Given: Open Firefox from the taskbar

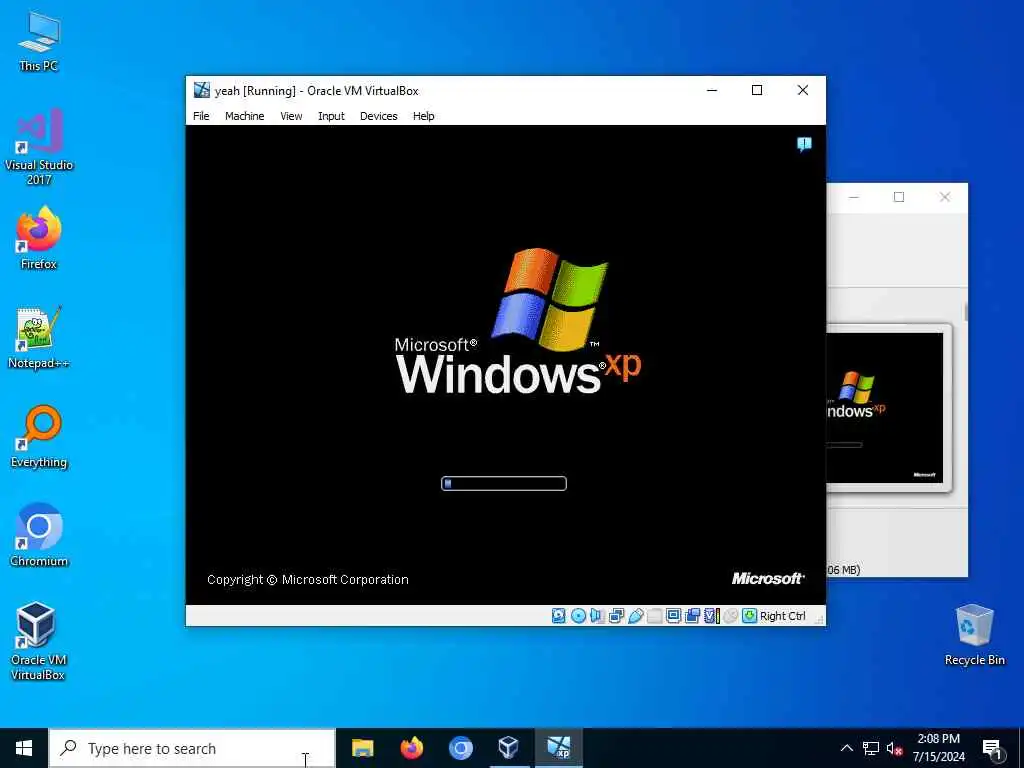Looking at the screenshot, I should (411, 748).
